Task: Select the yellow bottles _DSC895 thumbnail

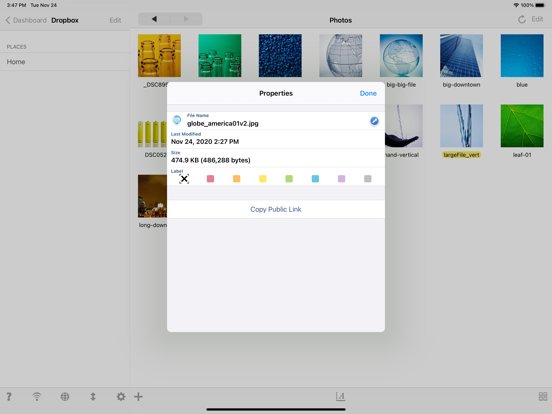Action: 159,56
